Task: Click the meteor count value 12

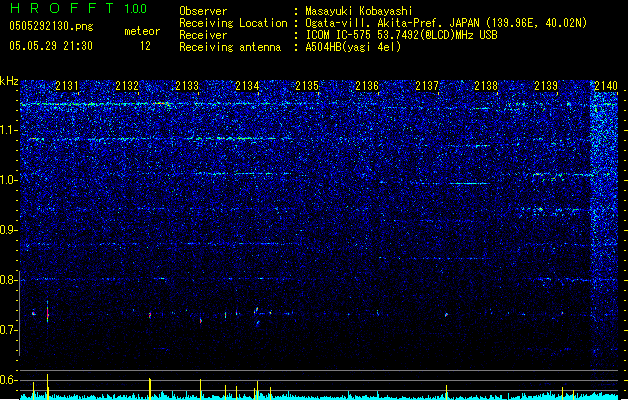Action: tap(145, 46)
